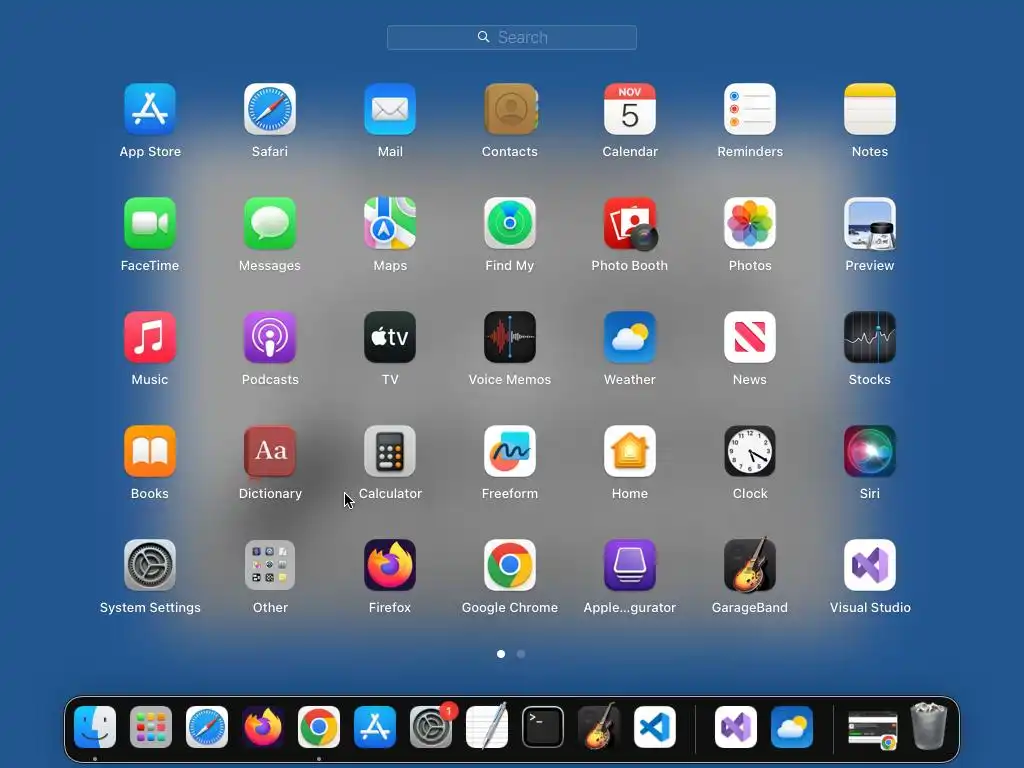The image size is (1024, 768).
Task: Launch the Music app
Action: coord(150,337)
